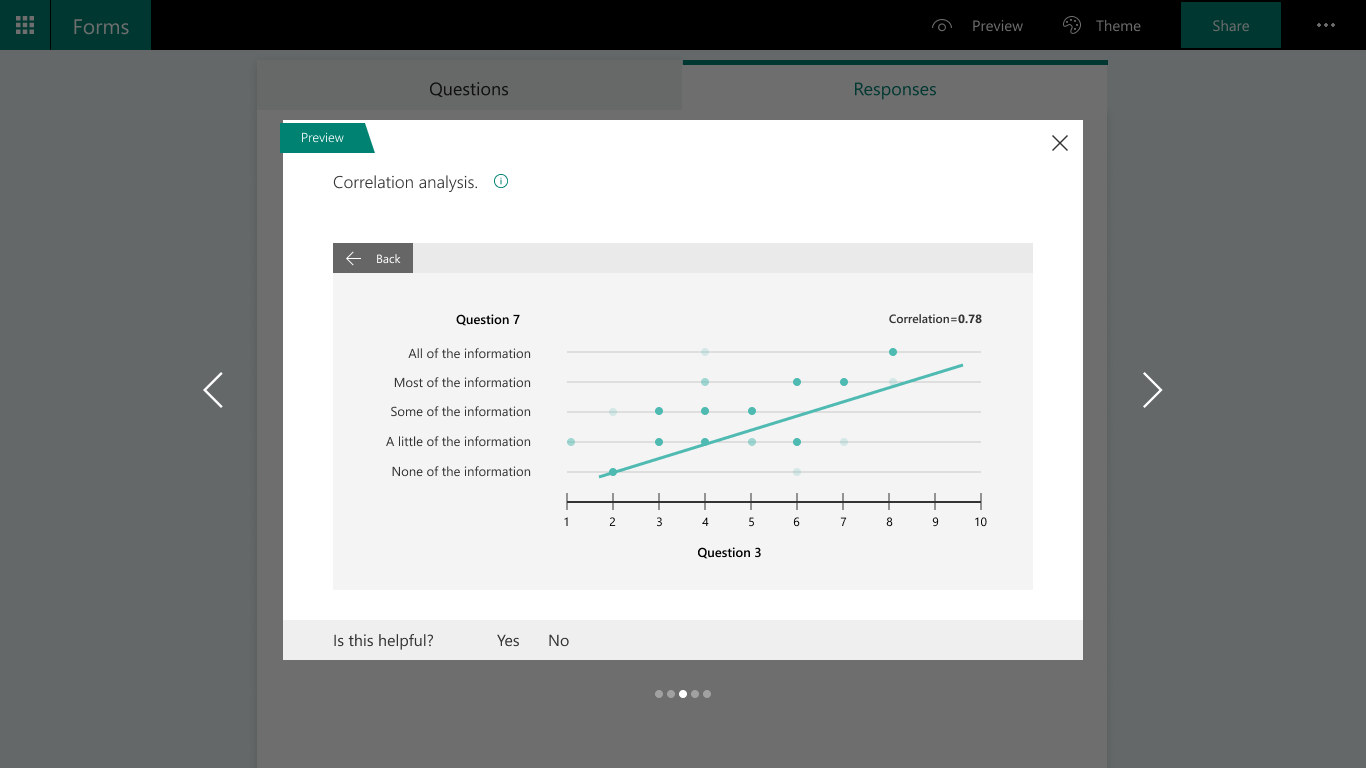
Task: Select the last carousel page dot
Action: click(707, 694)
